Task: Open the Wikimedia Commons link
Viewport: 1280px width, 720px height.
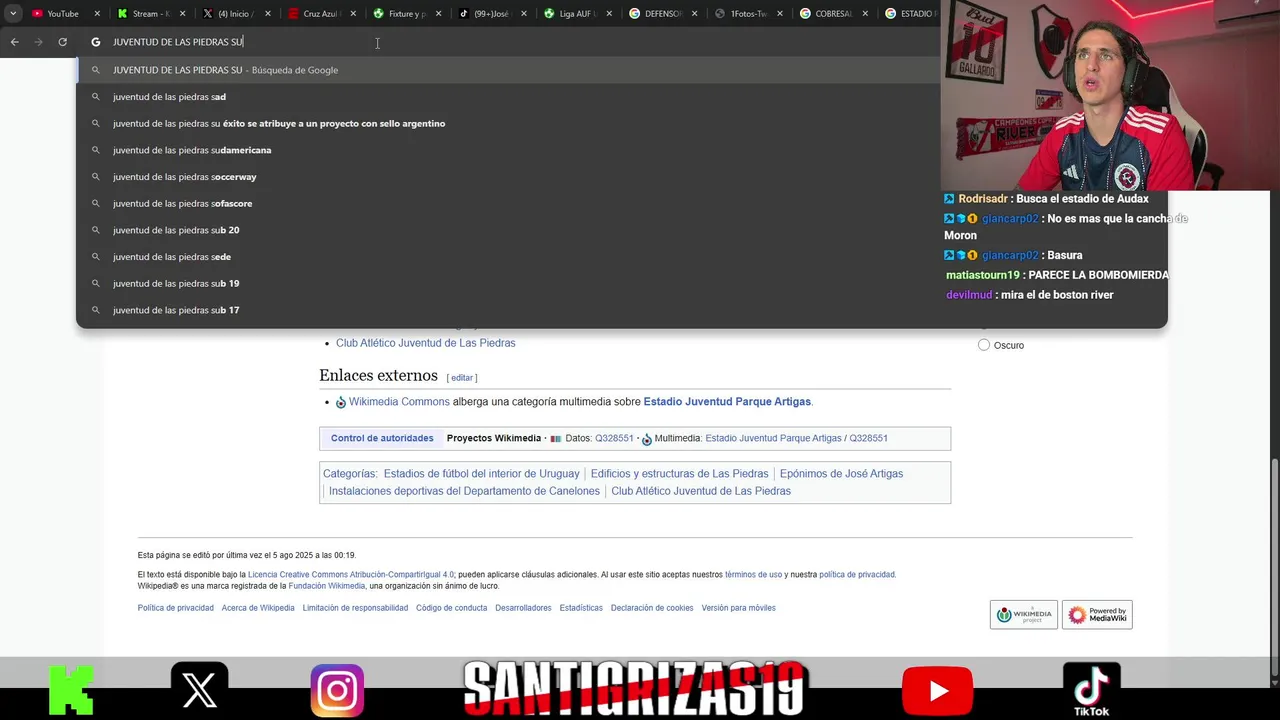Action: pyautogui.click(x=399, y=402)
